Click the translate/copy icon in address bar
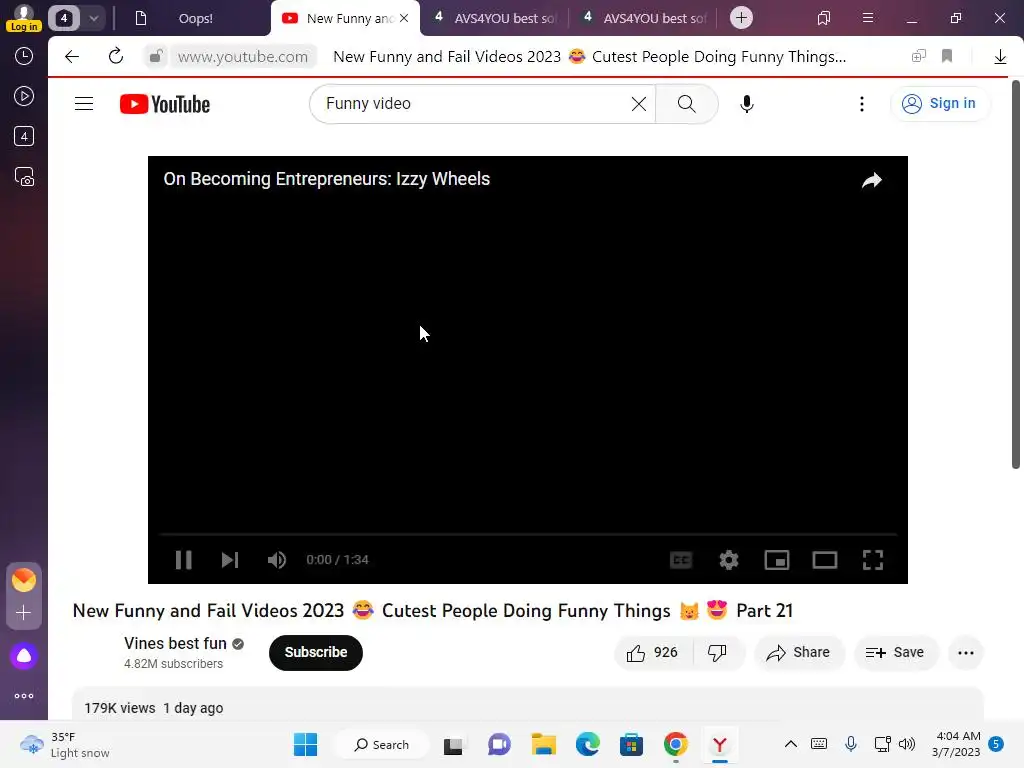This screenshot has height=768, width=1024. click(919, 57)
